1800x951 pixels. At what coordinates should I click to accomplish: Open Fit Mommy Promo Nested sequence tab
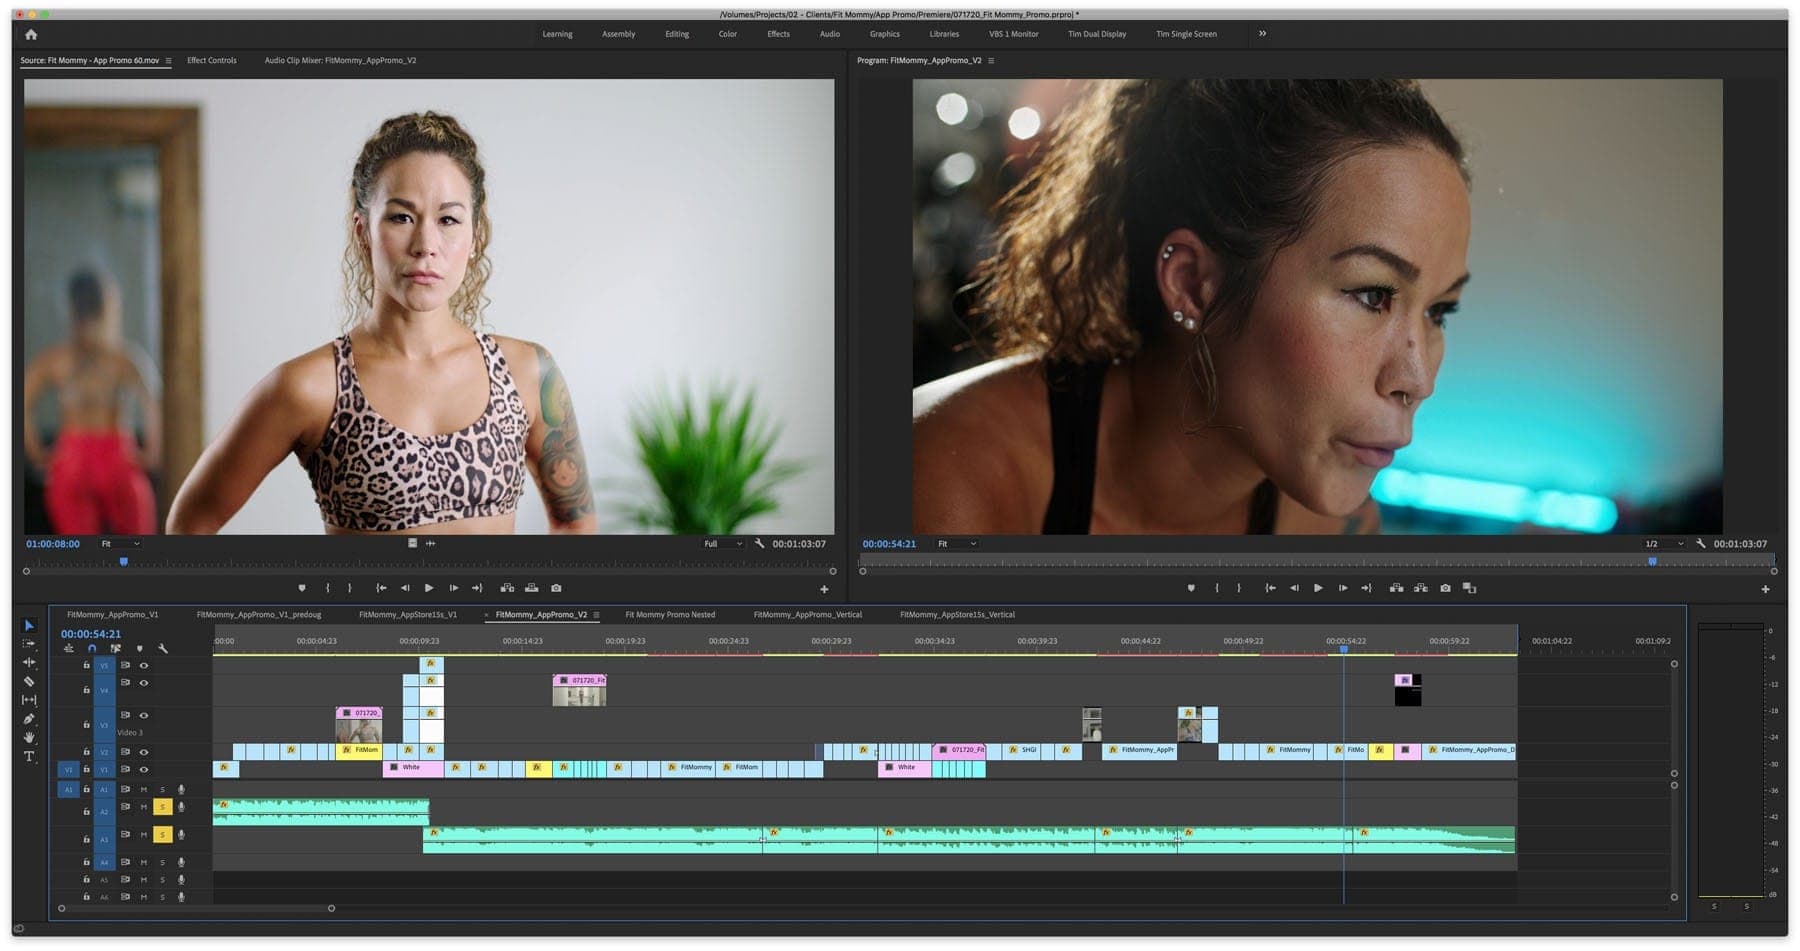click(670, 615)
